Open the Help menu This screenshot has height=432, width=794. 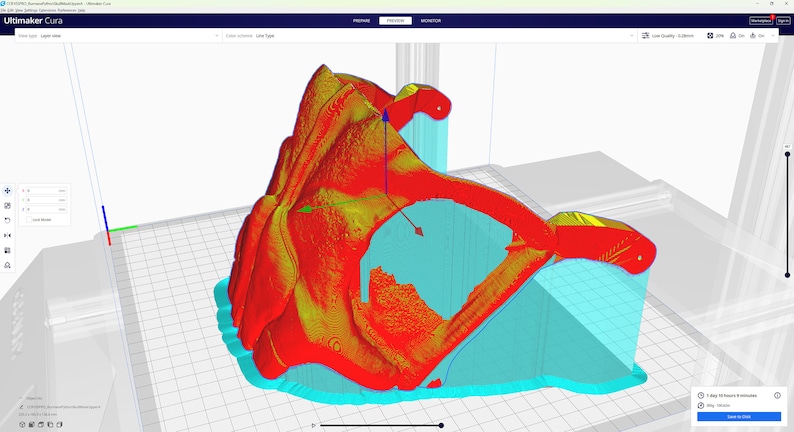coord(82,10)
